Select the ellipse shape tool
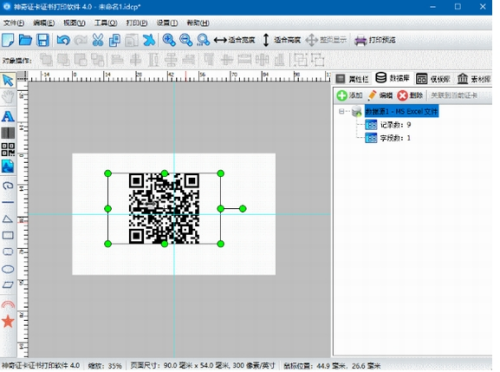 8,269
